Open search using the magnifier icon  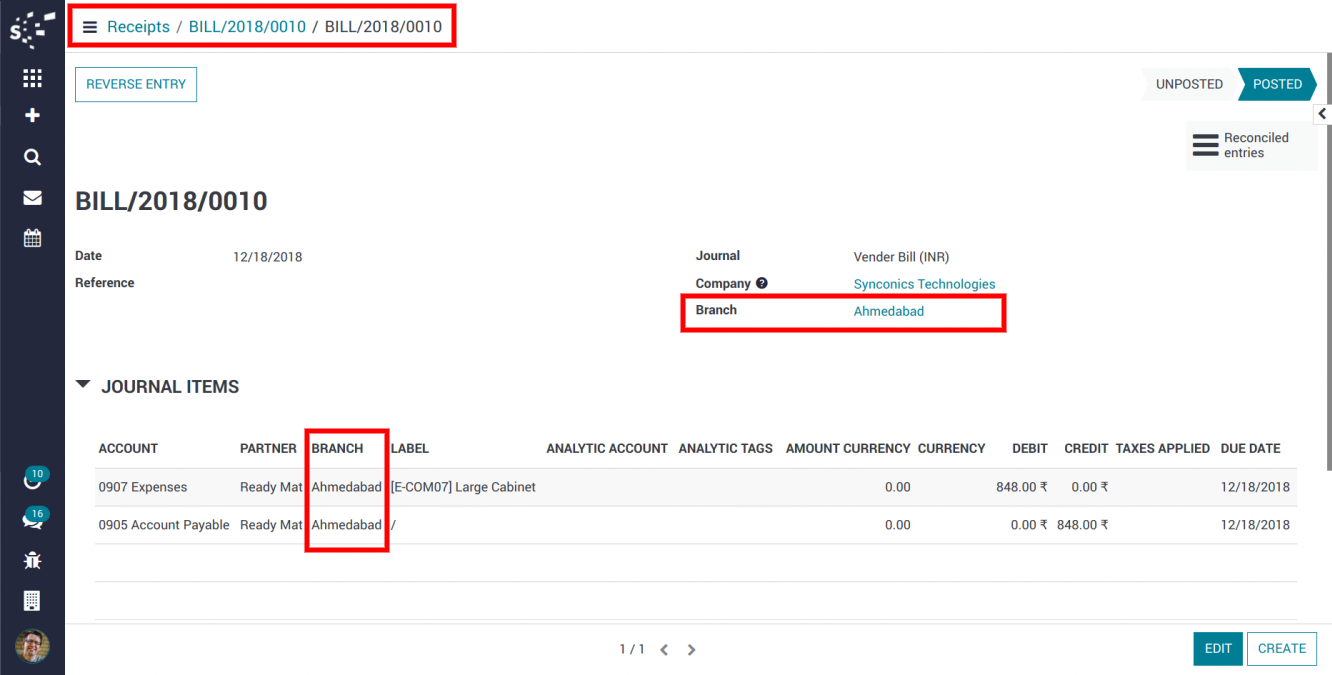tap(32, 157)
